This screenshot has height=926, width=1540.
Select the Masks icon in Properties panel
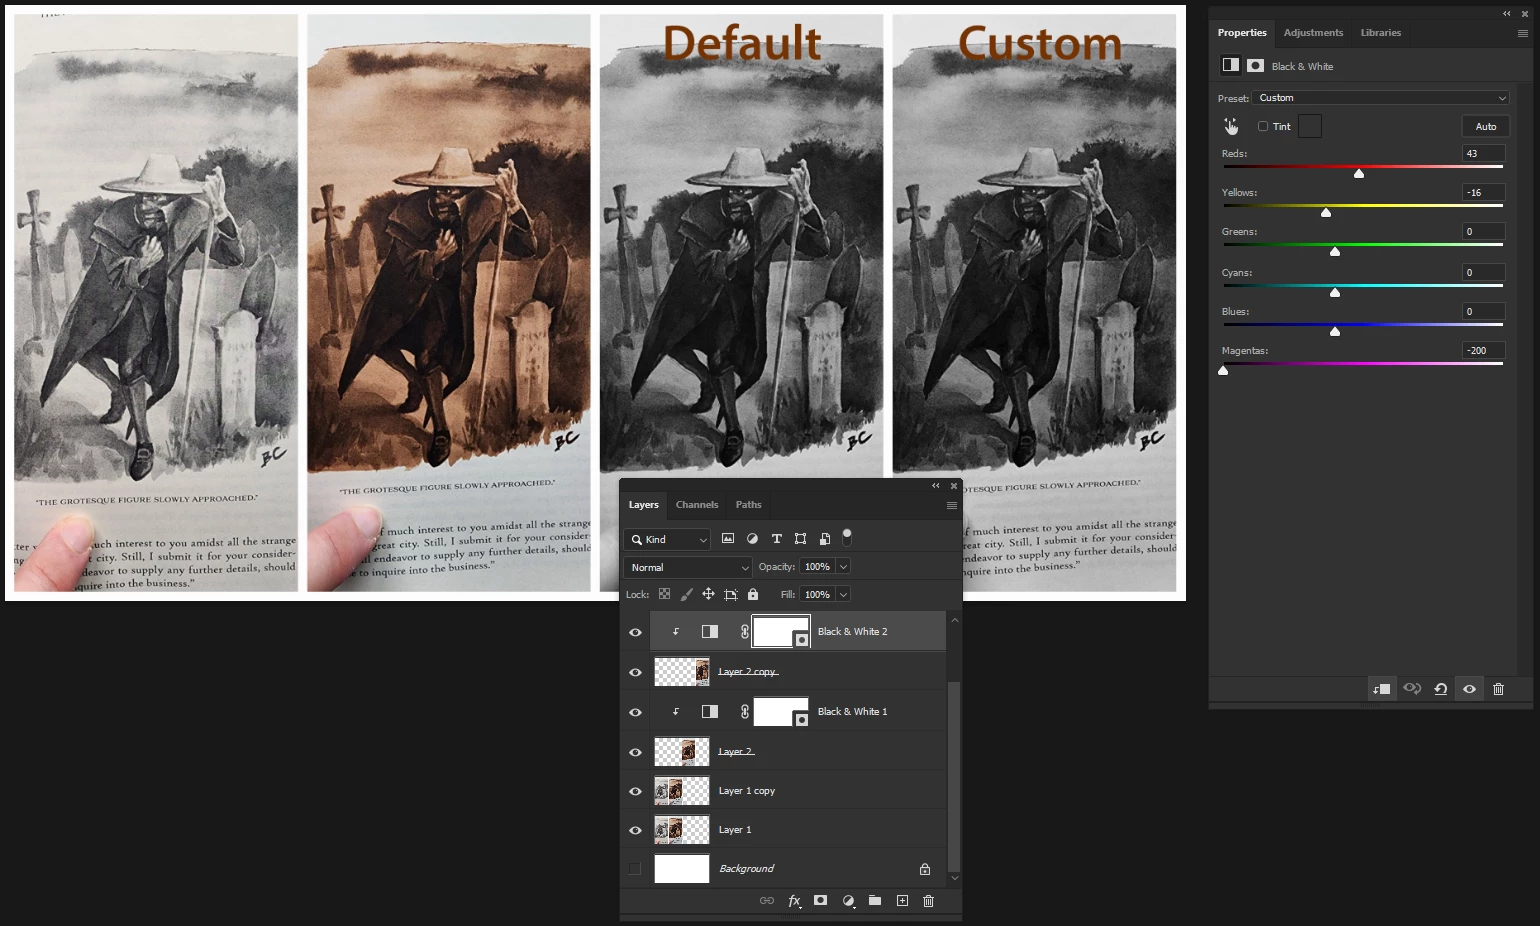(x=1256, y=65)
